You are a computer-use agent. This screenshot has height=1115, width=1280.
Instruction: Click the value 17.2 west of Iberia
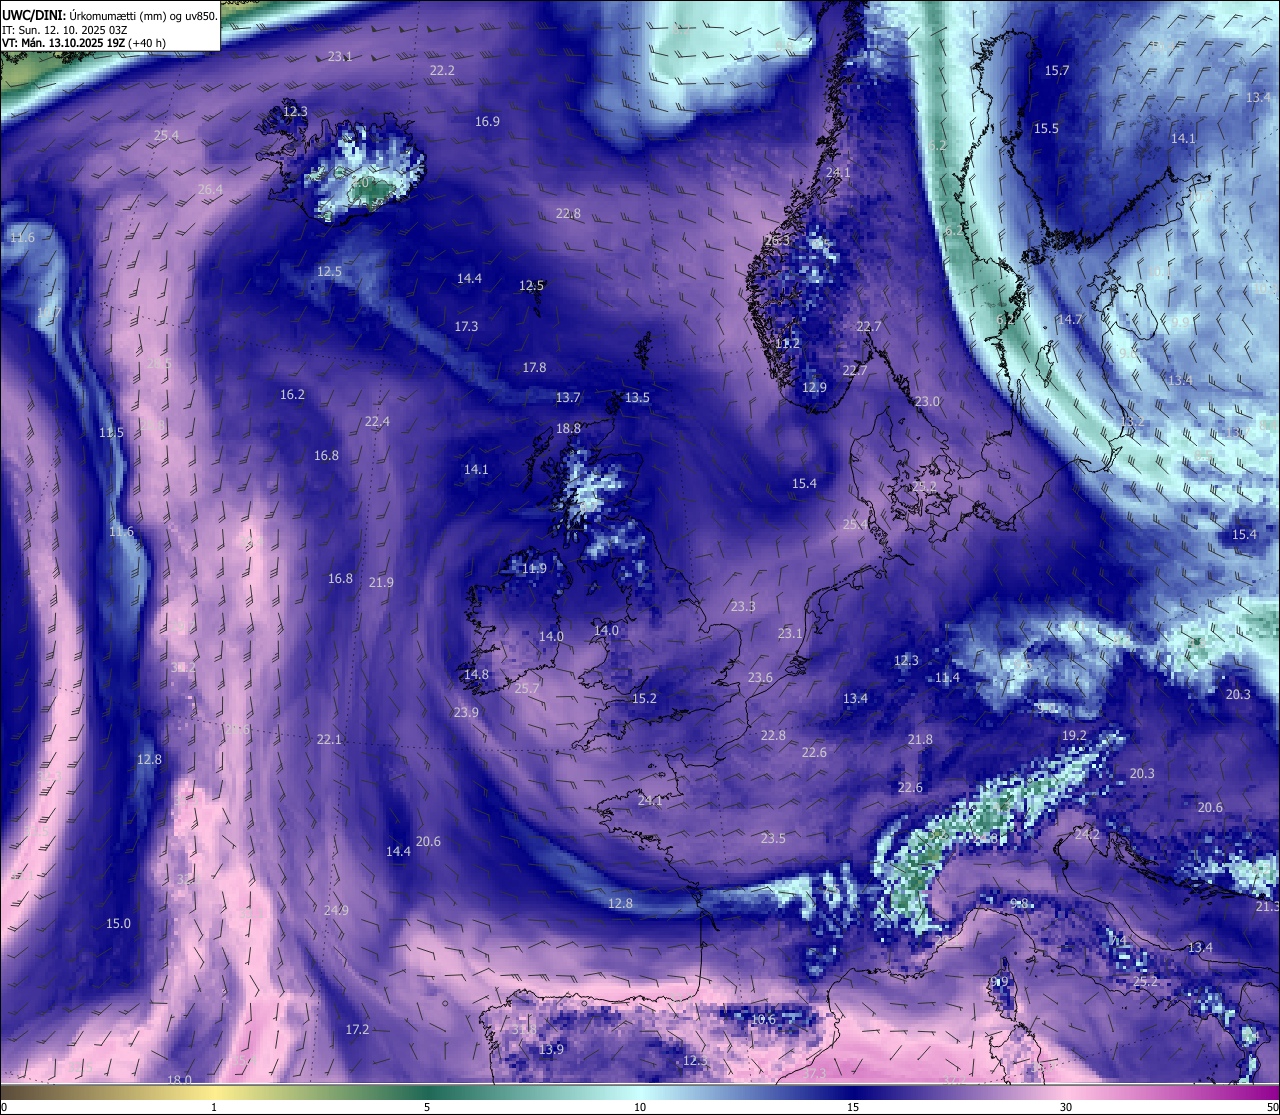[357, 1029]
